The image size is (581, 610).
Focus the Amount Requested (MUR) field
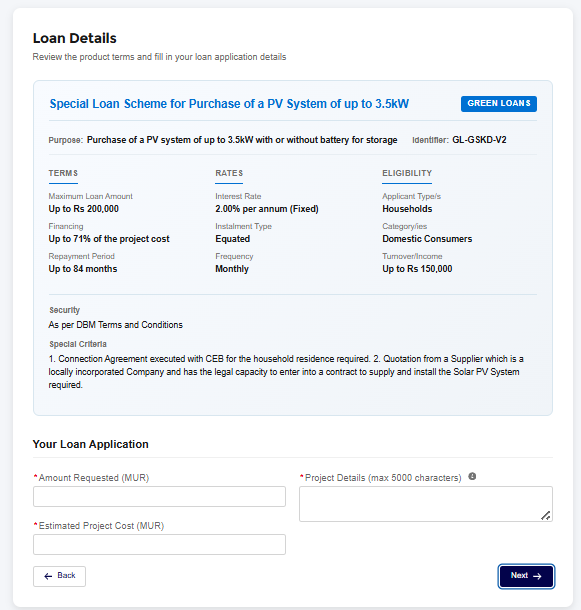(159, 496)
